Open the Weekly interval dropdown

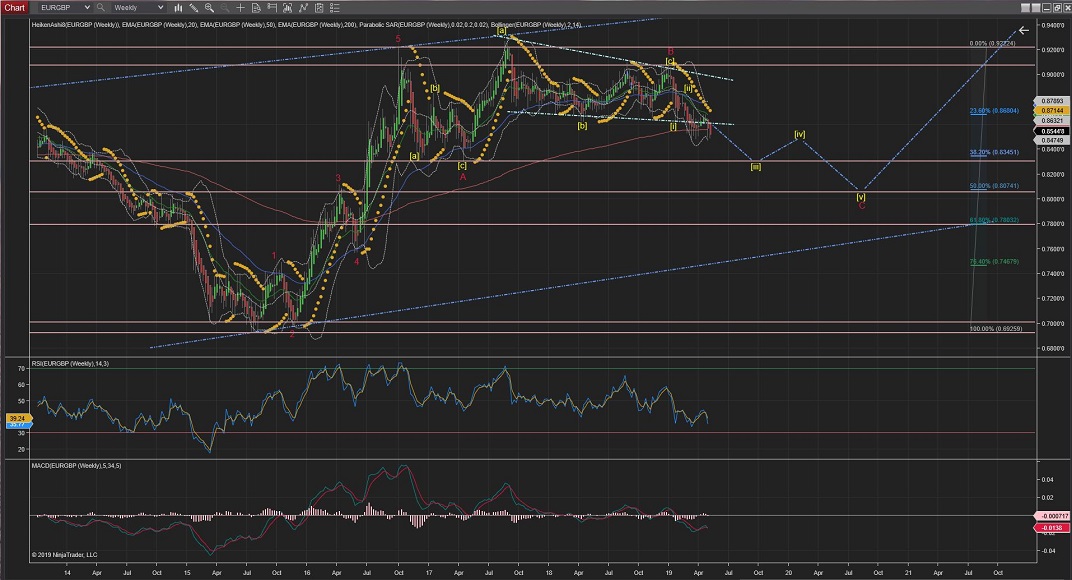click(137, 8)
